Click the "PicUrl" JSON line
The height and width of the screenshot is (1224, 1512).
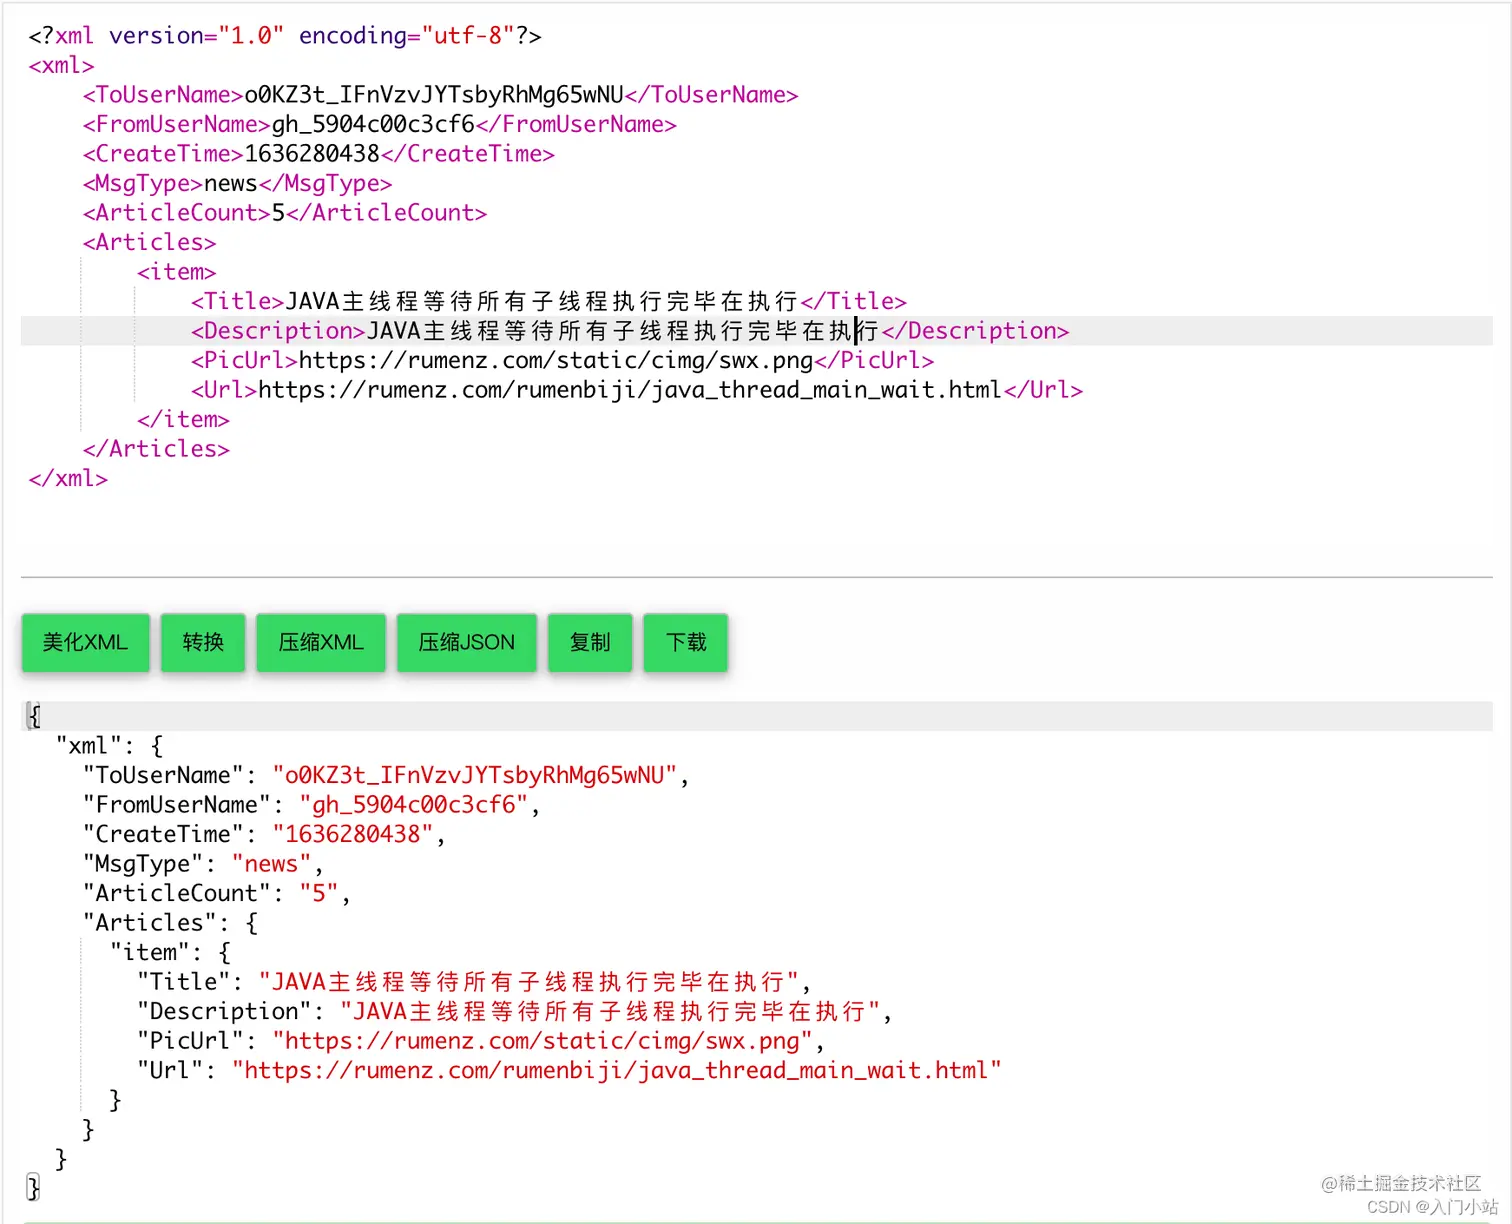click(481, 1041)
